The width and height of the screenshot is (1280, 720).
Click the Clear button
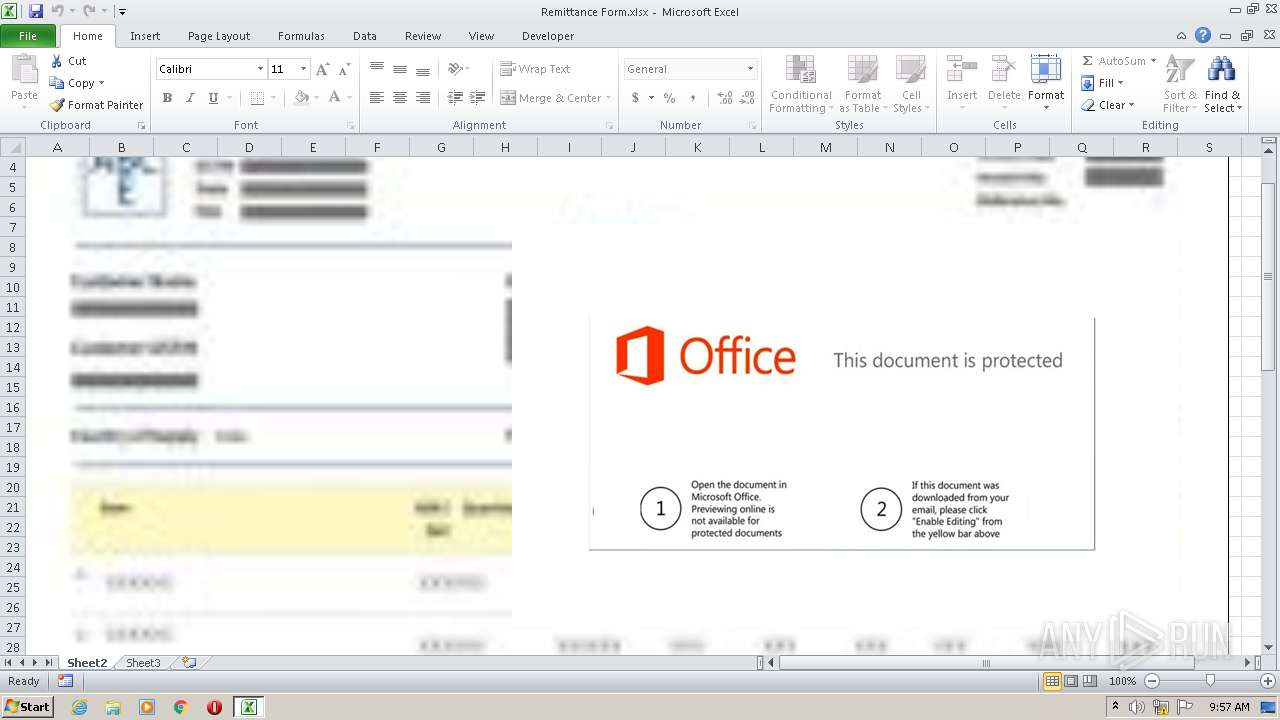click(x=1107, y=105)
